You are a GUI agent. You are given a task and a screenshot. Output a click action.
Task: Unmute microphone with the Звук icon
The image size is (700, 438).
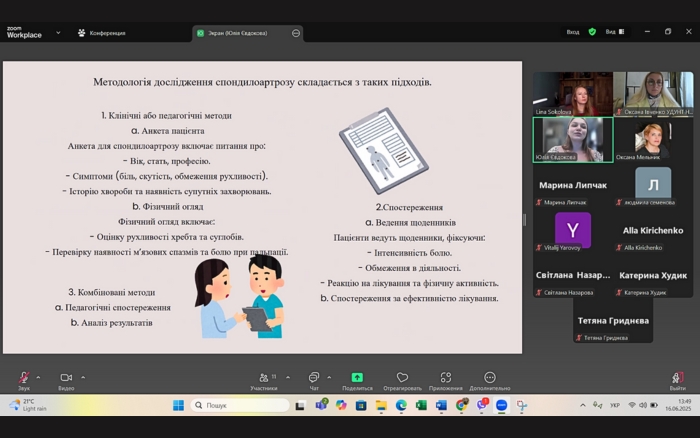coord(23,379)
